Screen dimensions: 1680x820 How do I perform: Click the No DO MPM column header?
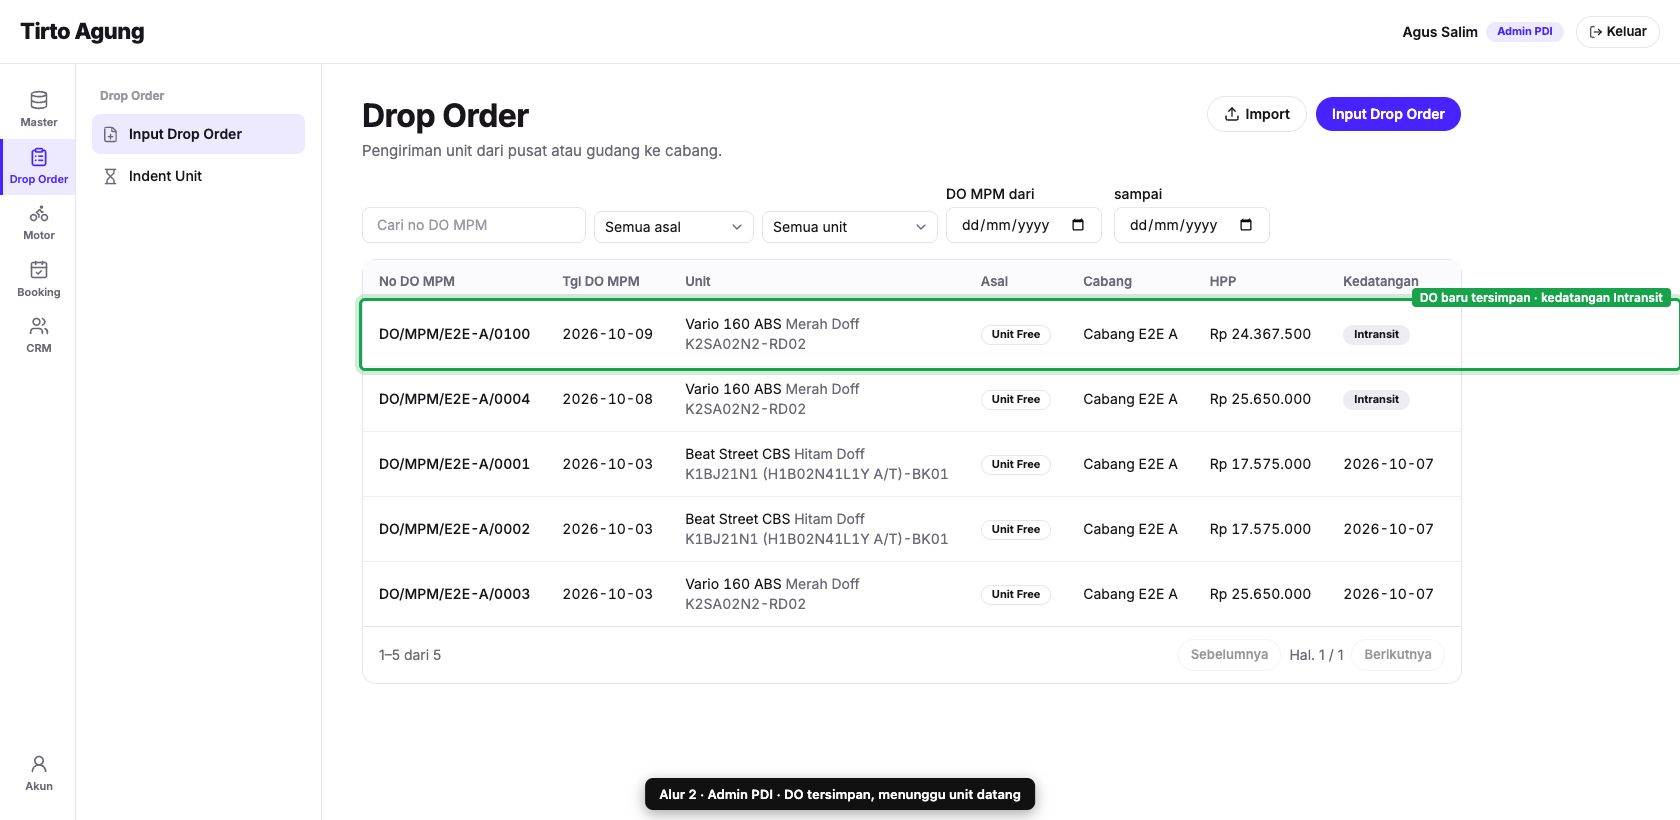pyautogui.click(x=417, y=282)
